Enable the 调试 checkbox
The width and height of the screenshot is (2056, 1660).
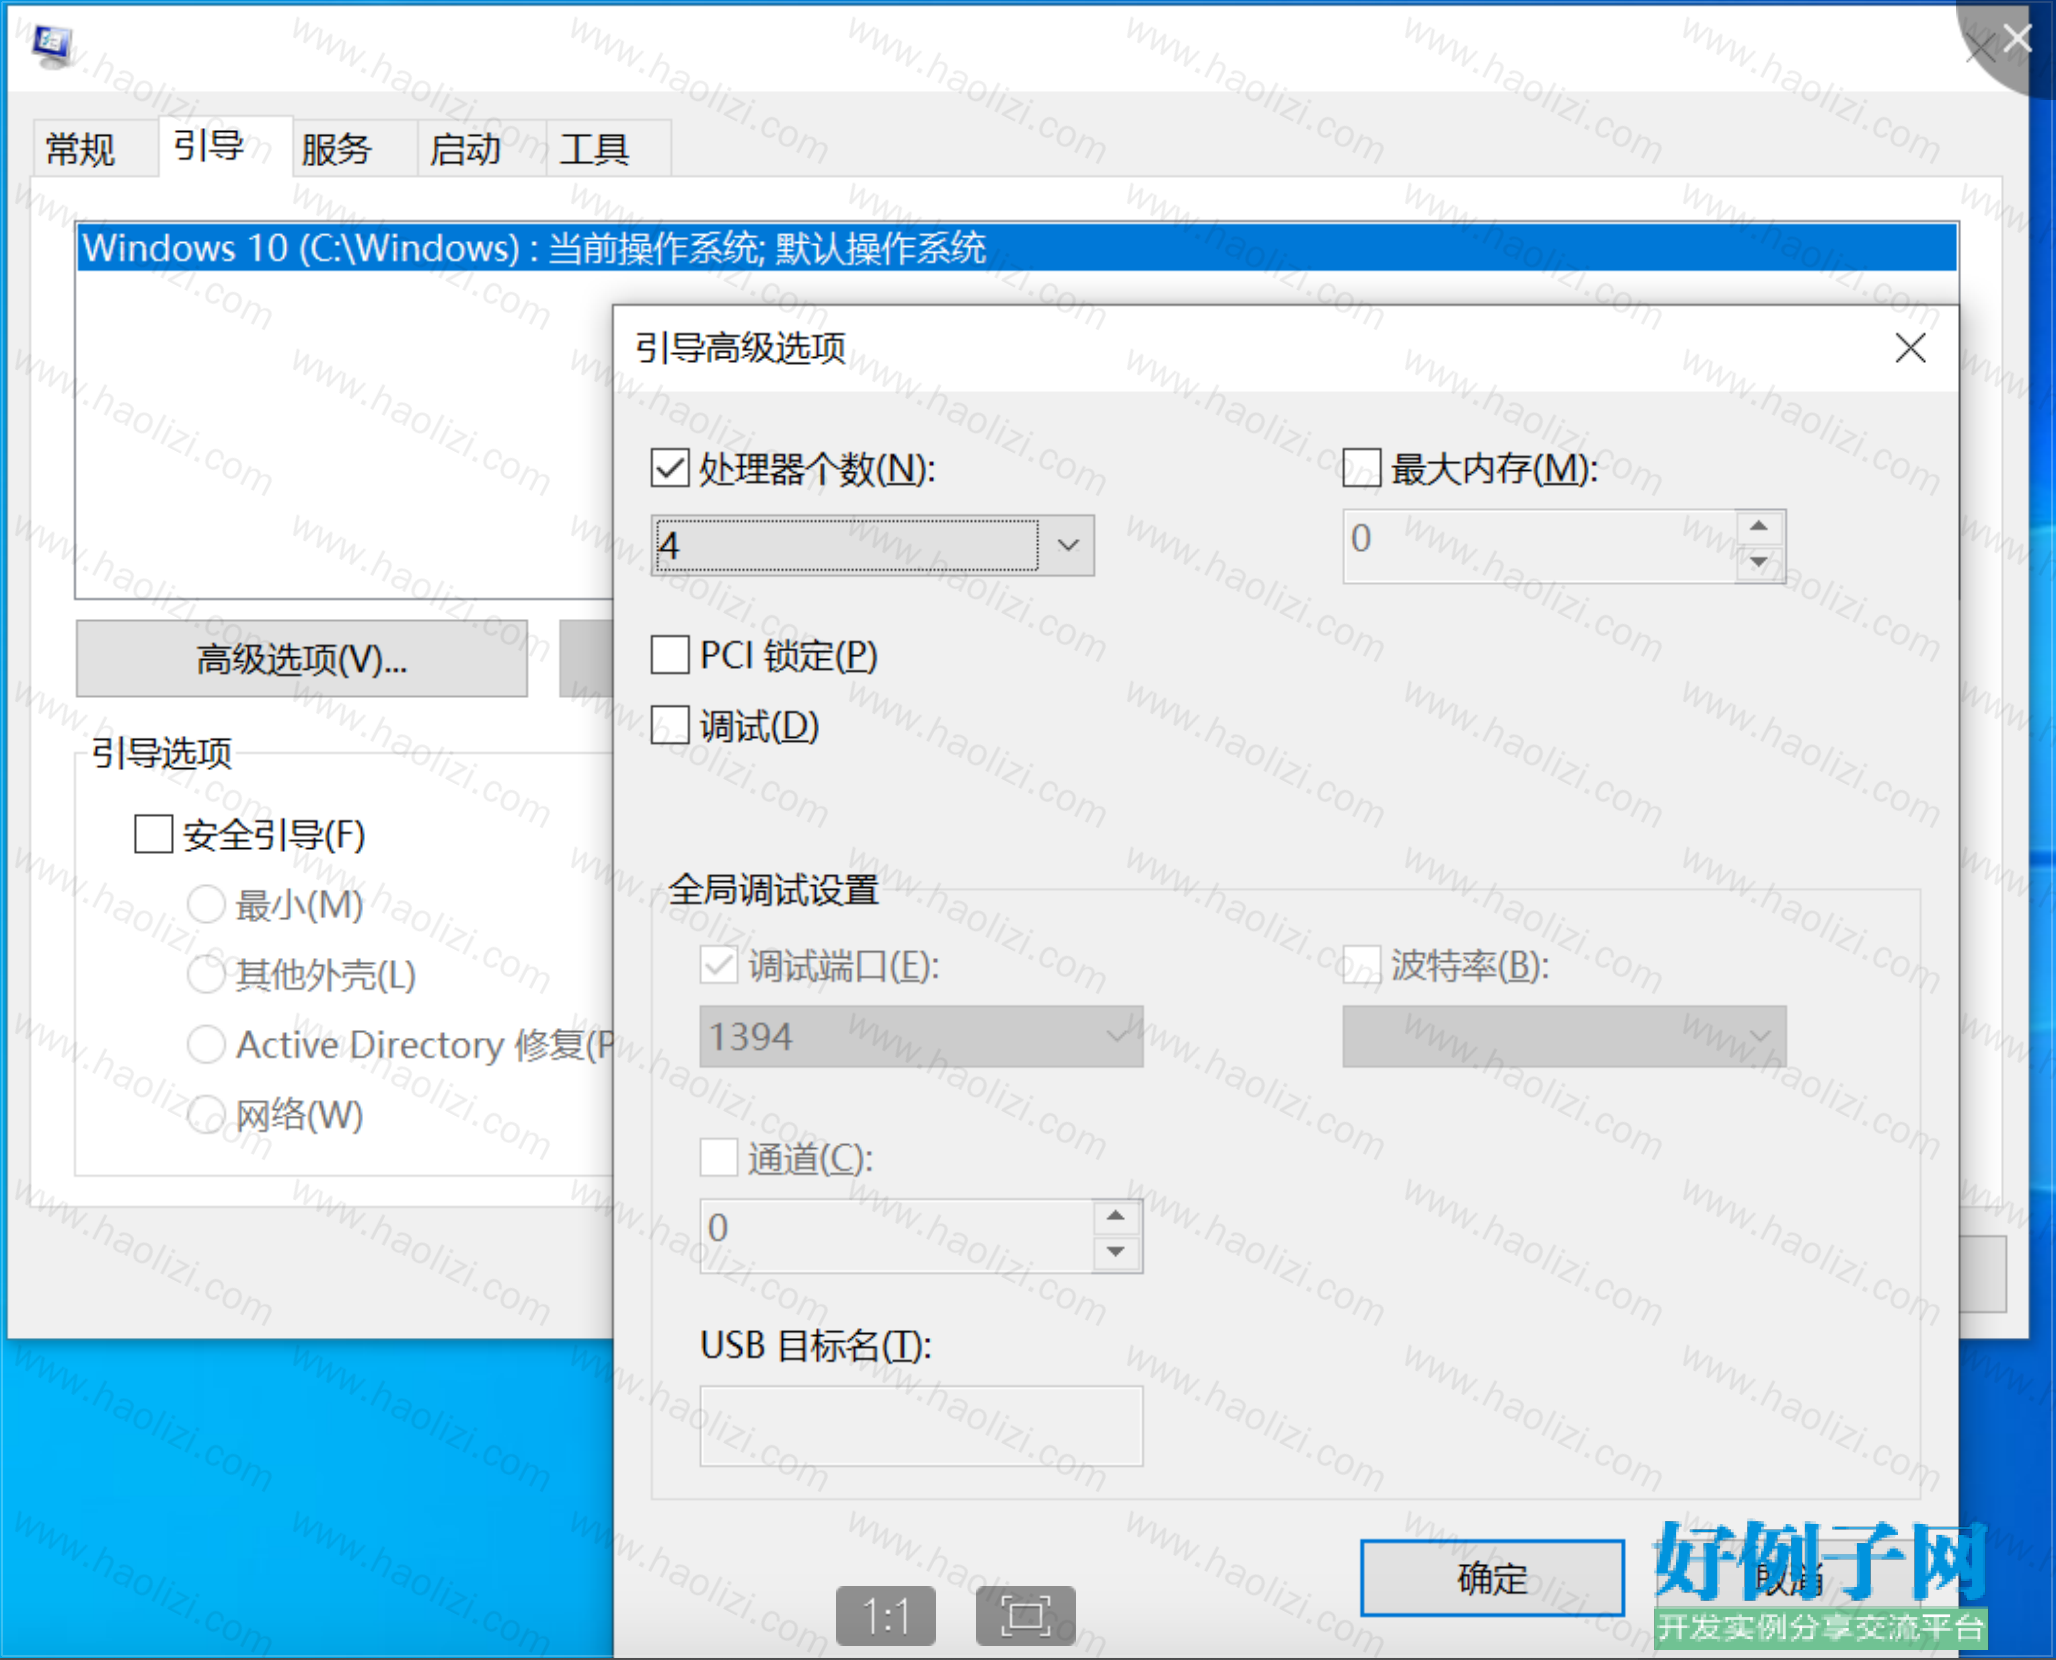click(670, 725)
